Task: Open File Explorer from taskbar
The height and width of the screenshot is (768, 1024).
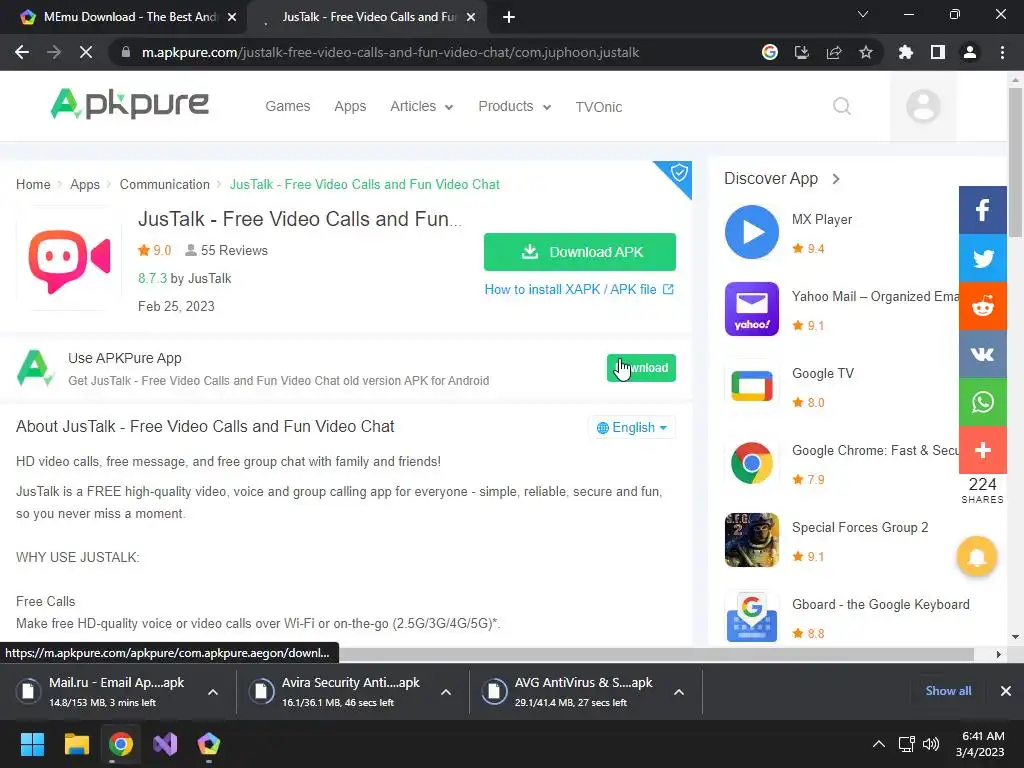Action: click(76, 744)
